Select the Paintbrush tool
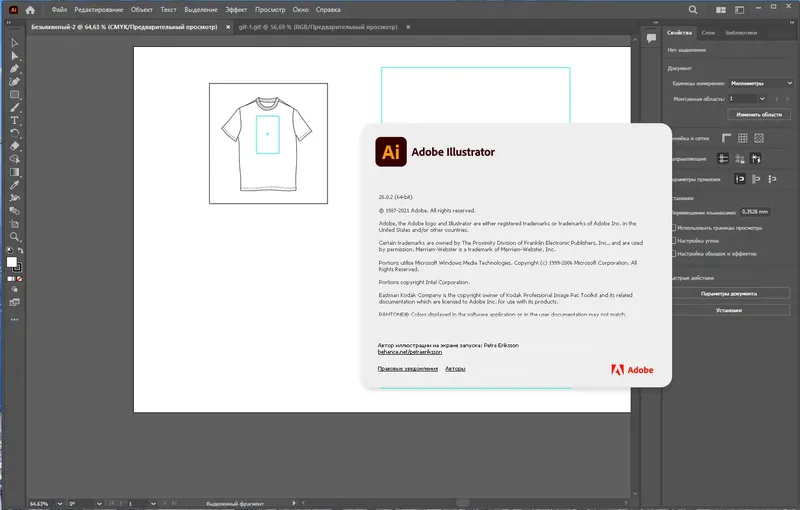The image size is (800, 510). coord(14,108)
